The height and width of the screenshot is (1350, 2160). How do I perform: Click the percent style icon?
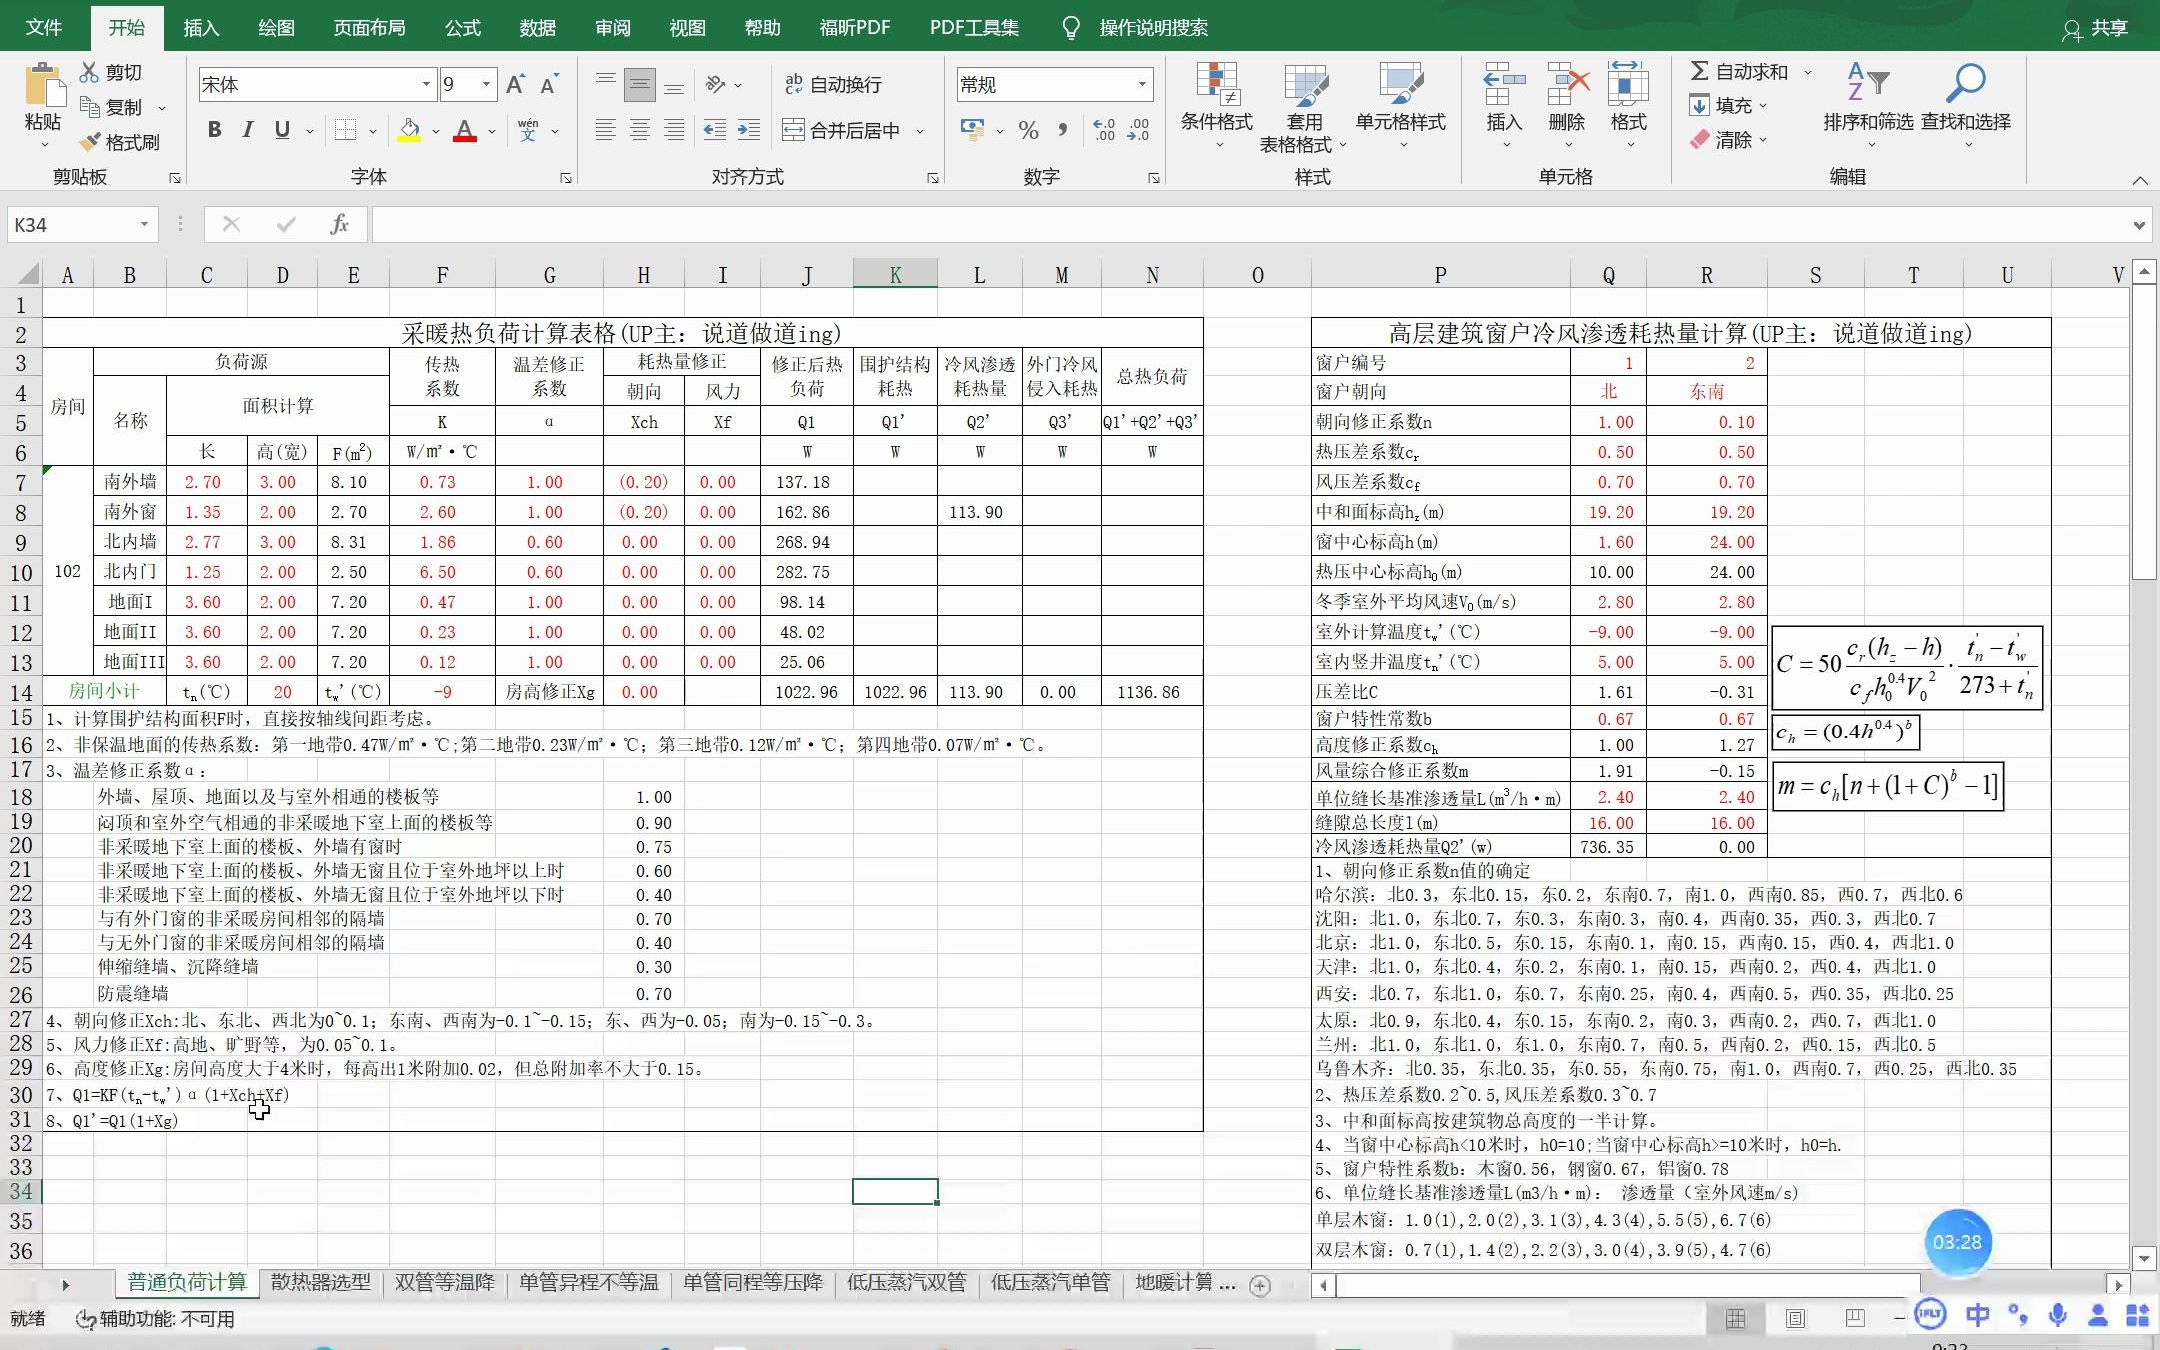(x=1028, y=130)
